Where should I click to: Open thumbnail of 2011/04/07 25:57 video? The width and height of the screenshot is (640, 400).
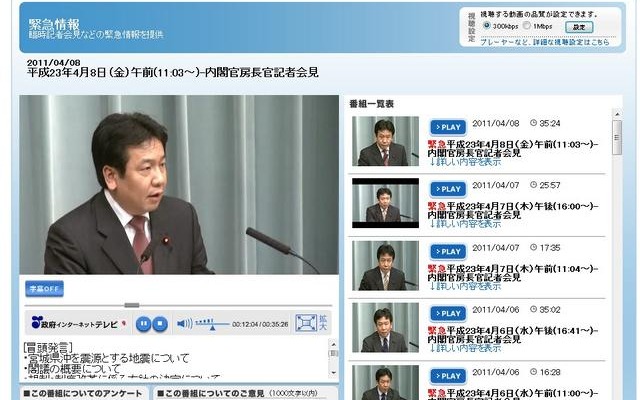tap(385, 203)
